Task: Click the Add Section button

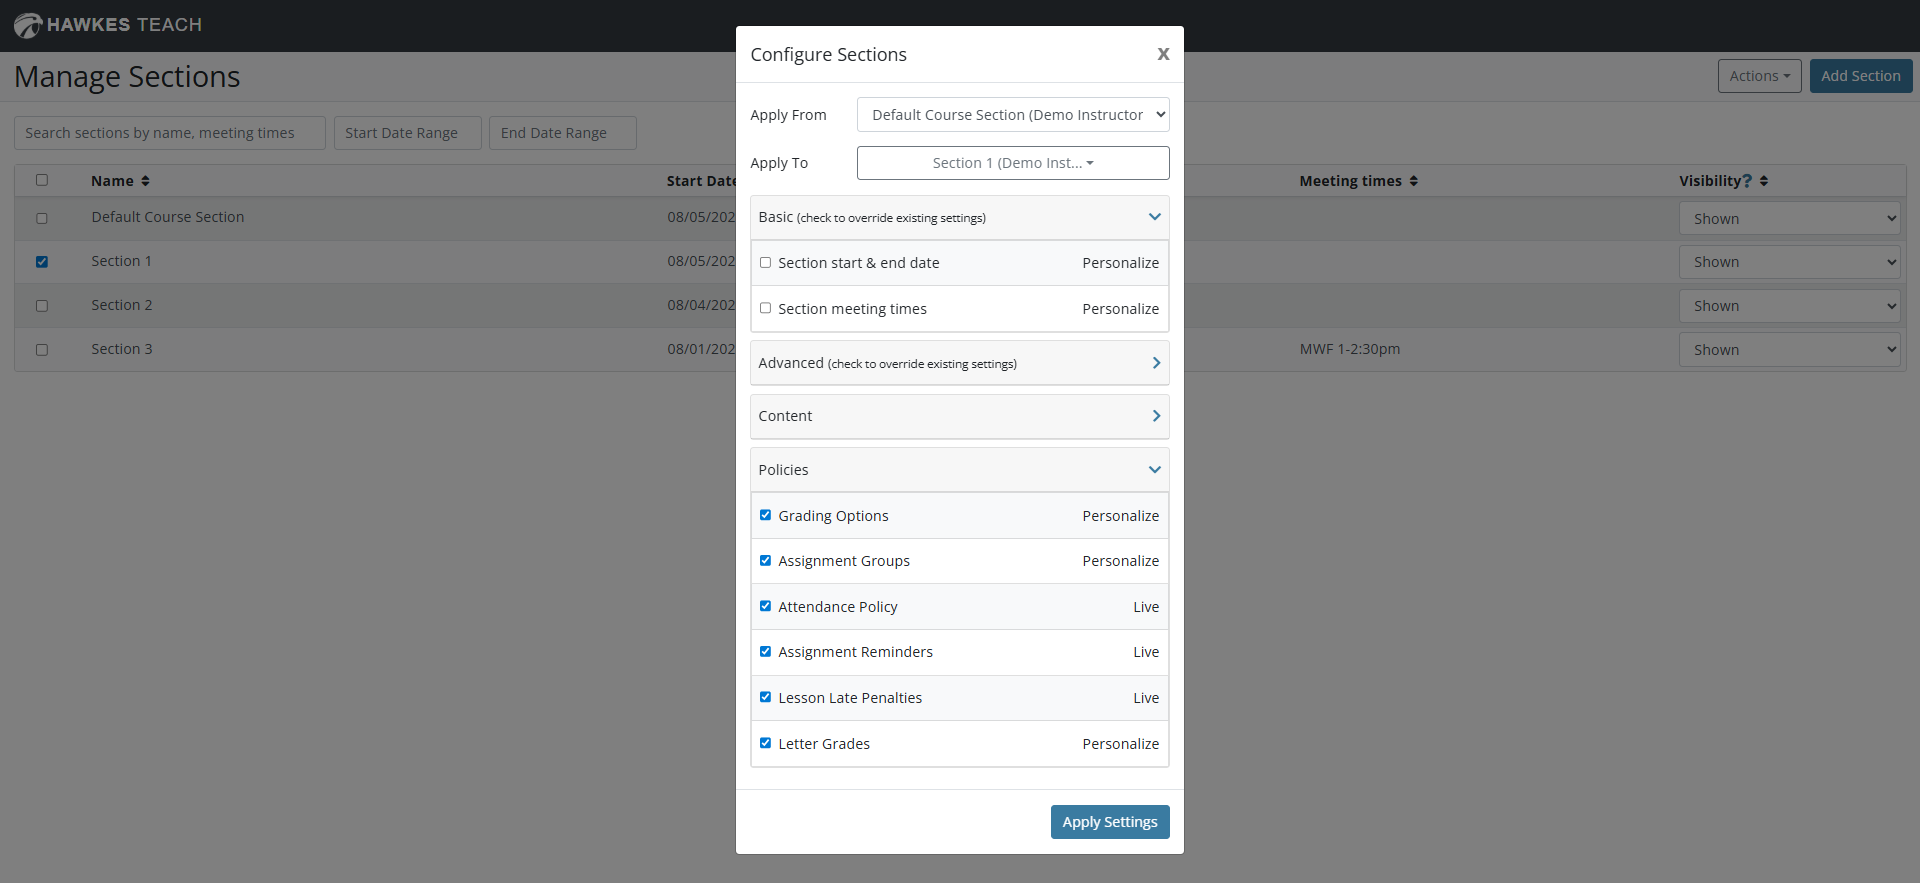Action: coord(1860,76)
